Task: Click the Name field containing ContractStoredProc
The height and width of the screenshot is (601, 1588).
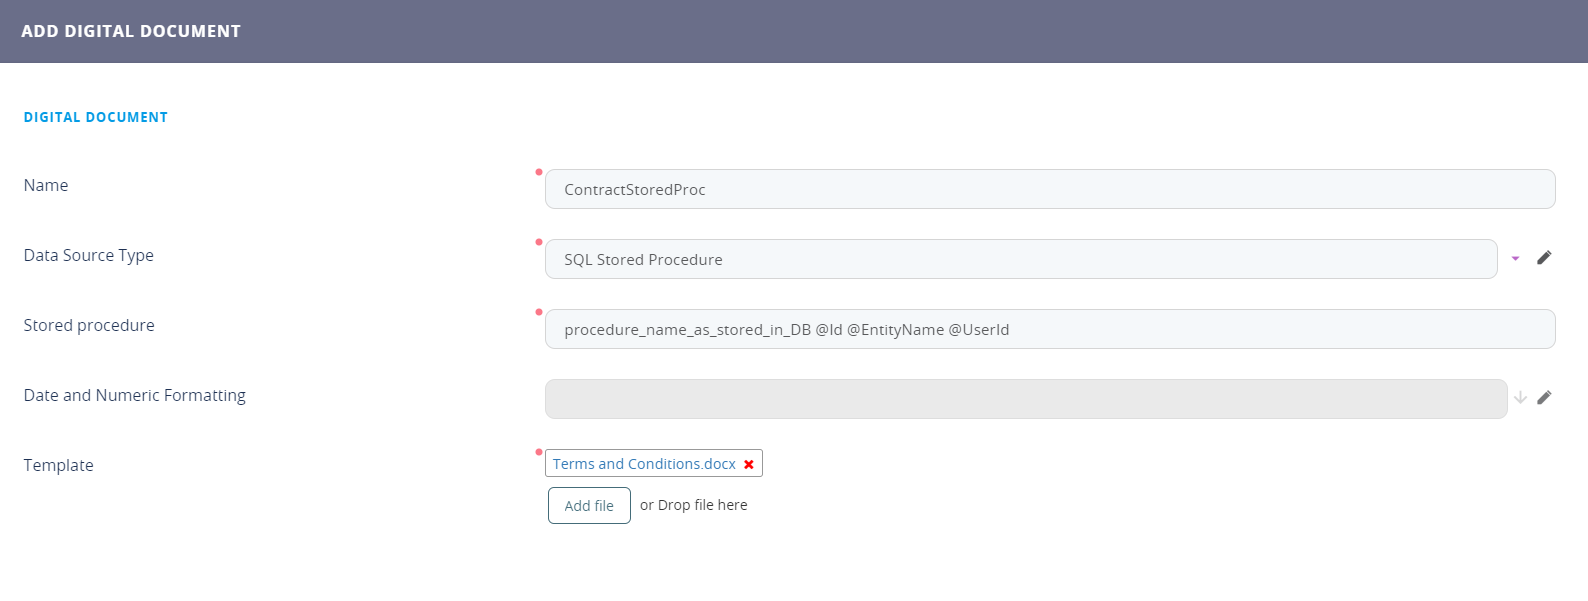Action: tap(1049, 189)
